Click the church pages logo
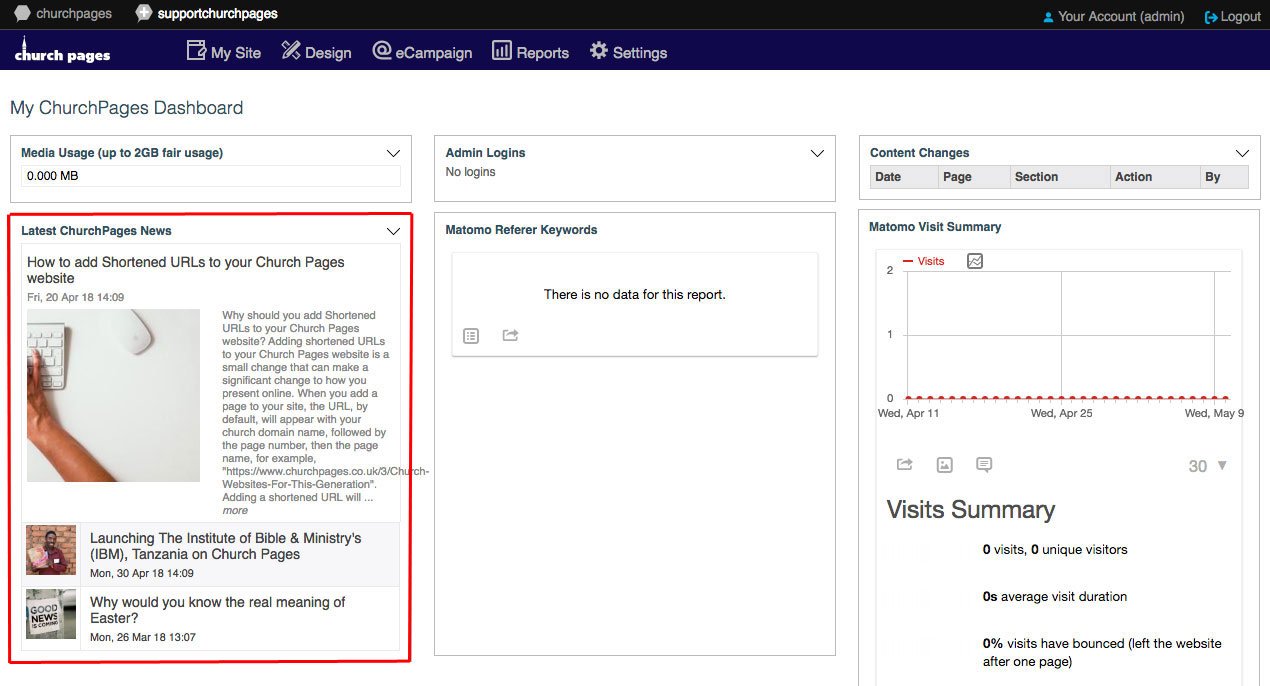This screenshot has width=1270, height=686. coord(62,51)
